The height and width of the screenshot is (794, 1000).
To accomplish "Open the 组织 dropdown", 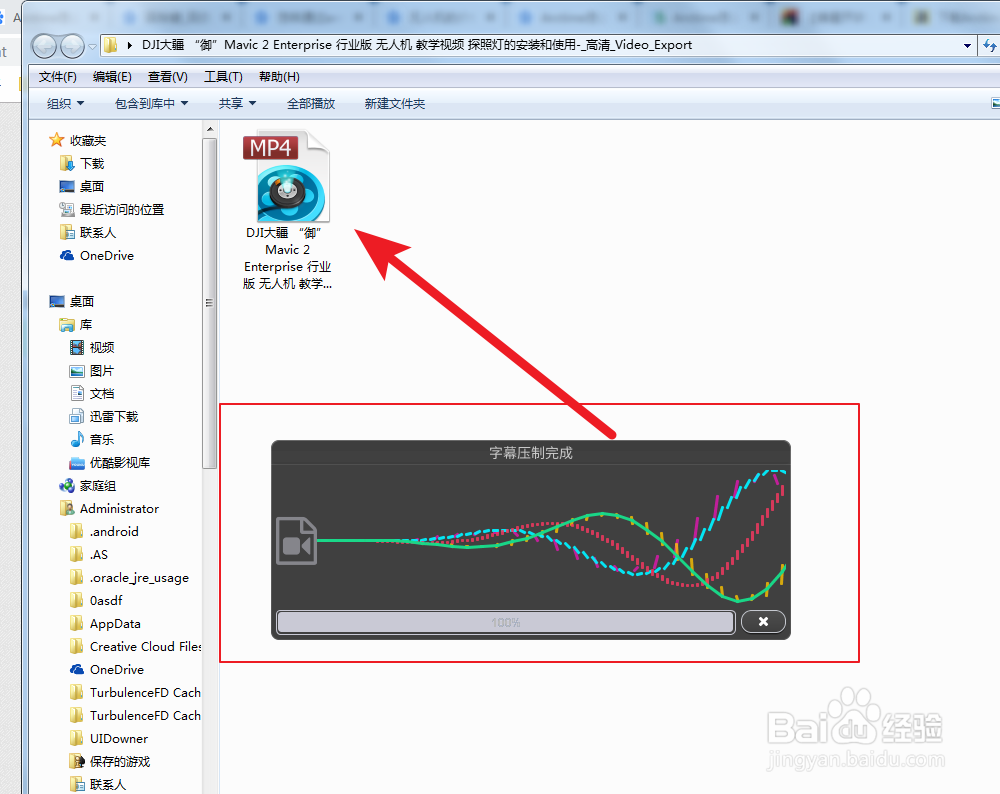I will click(x=65, y=103).
